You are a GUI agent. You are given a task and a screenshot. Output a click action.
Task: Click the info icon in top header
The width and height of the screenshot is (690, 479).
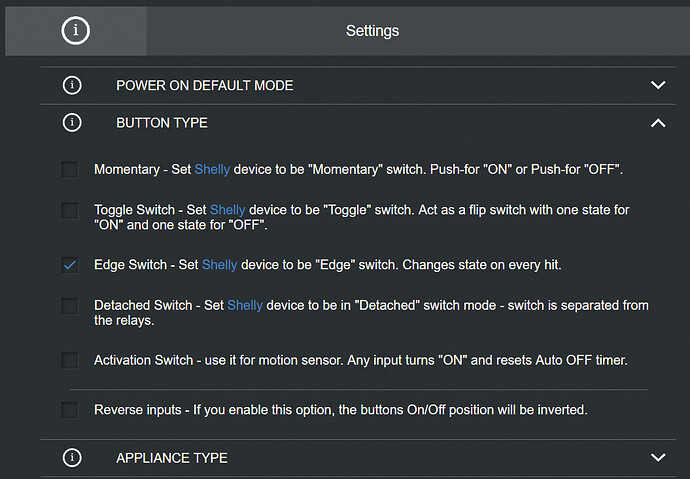(75, 31)
